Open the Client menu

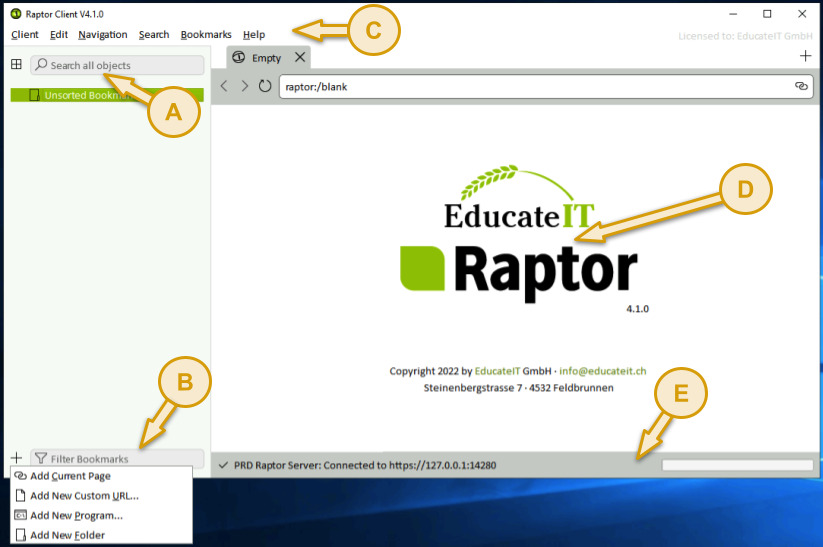25,35
